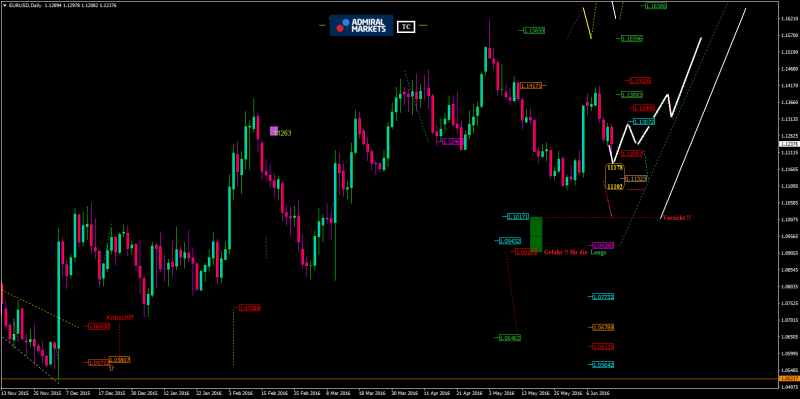800x399 pixels.
Task: Select the orange 1.05807 price label
Action: point(119,360)
